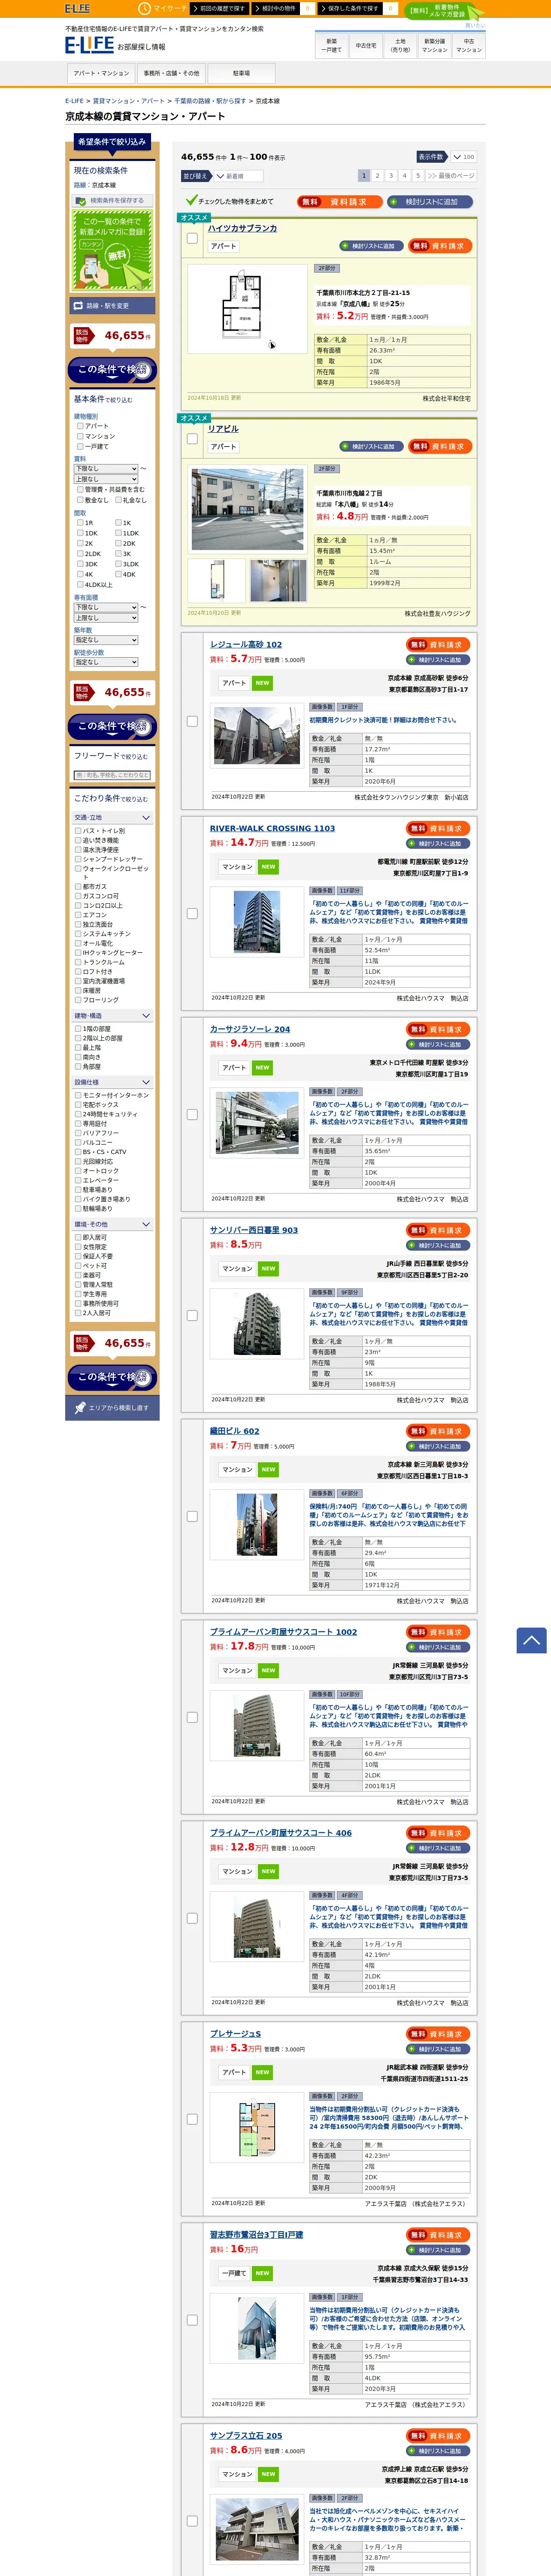Screen dimensions: 551x2576
Task: Collapse the 設備仕様 section
Action: 112,1082
